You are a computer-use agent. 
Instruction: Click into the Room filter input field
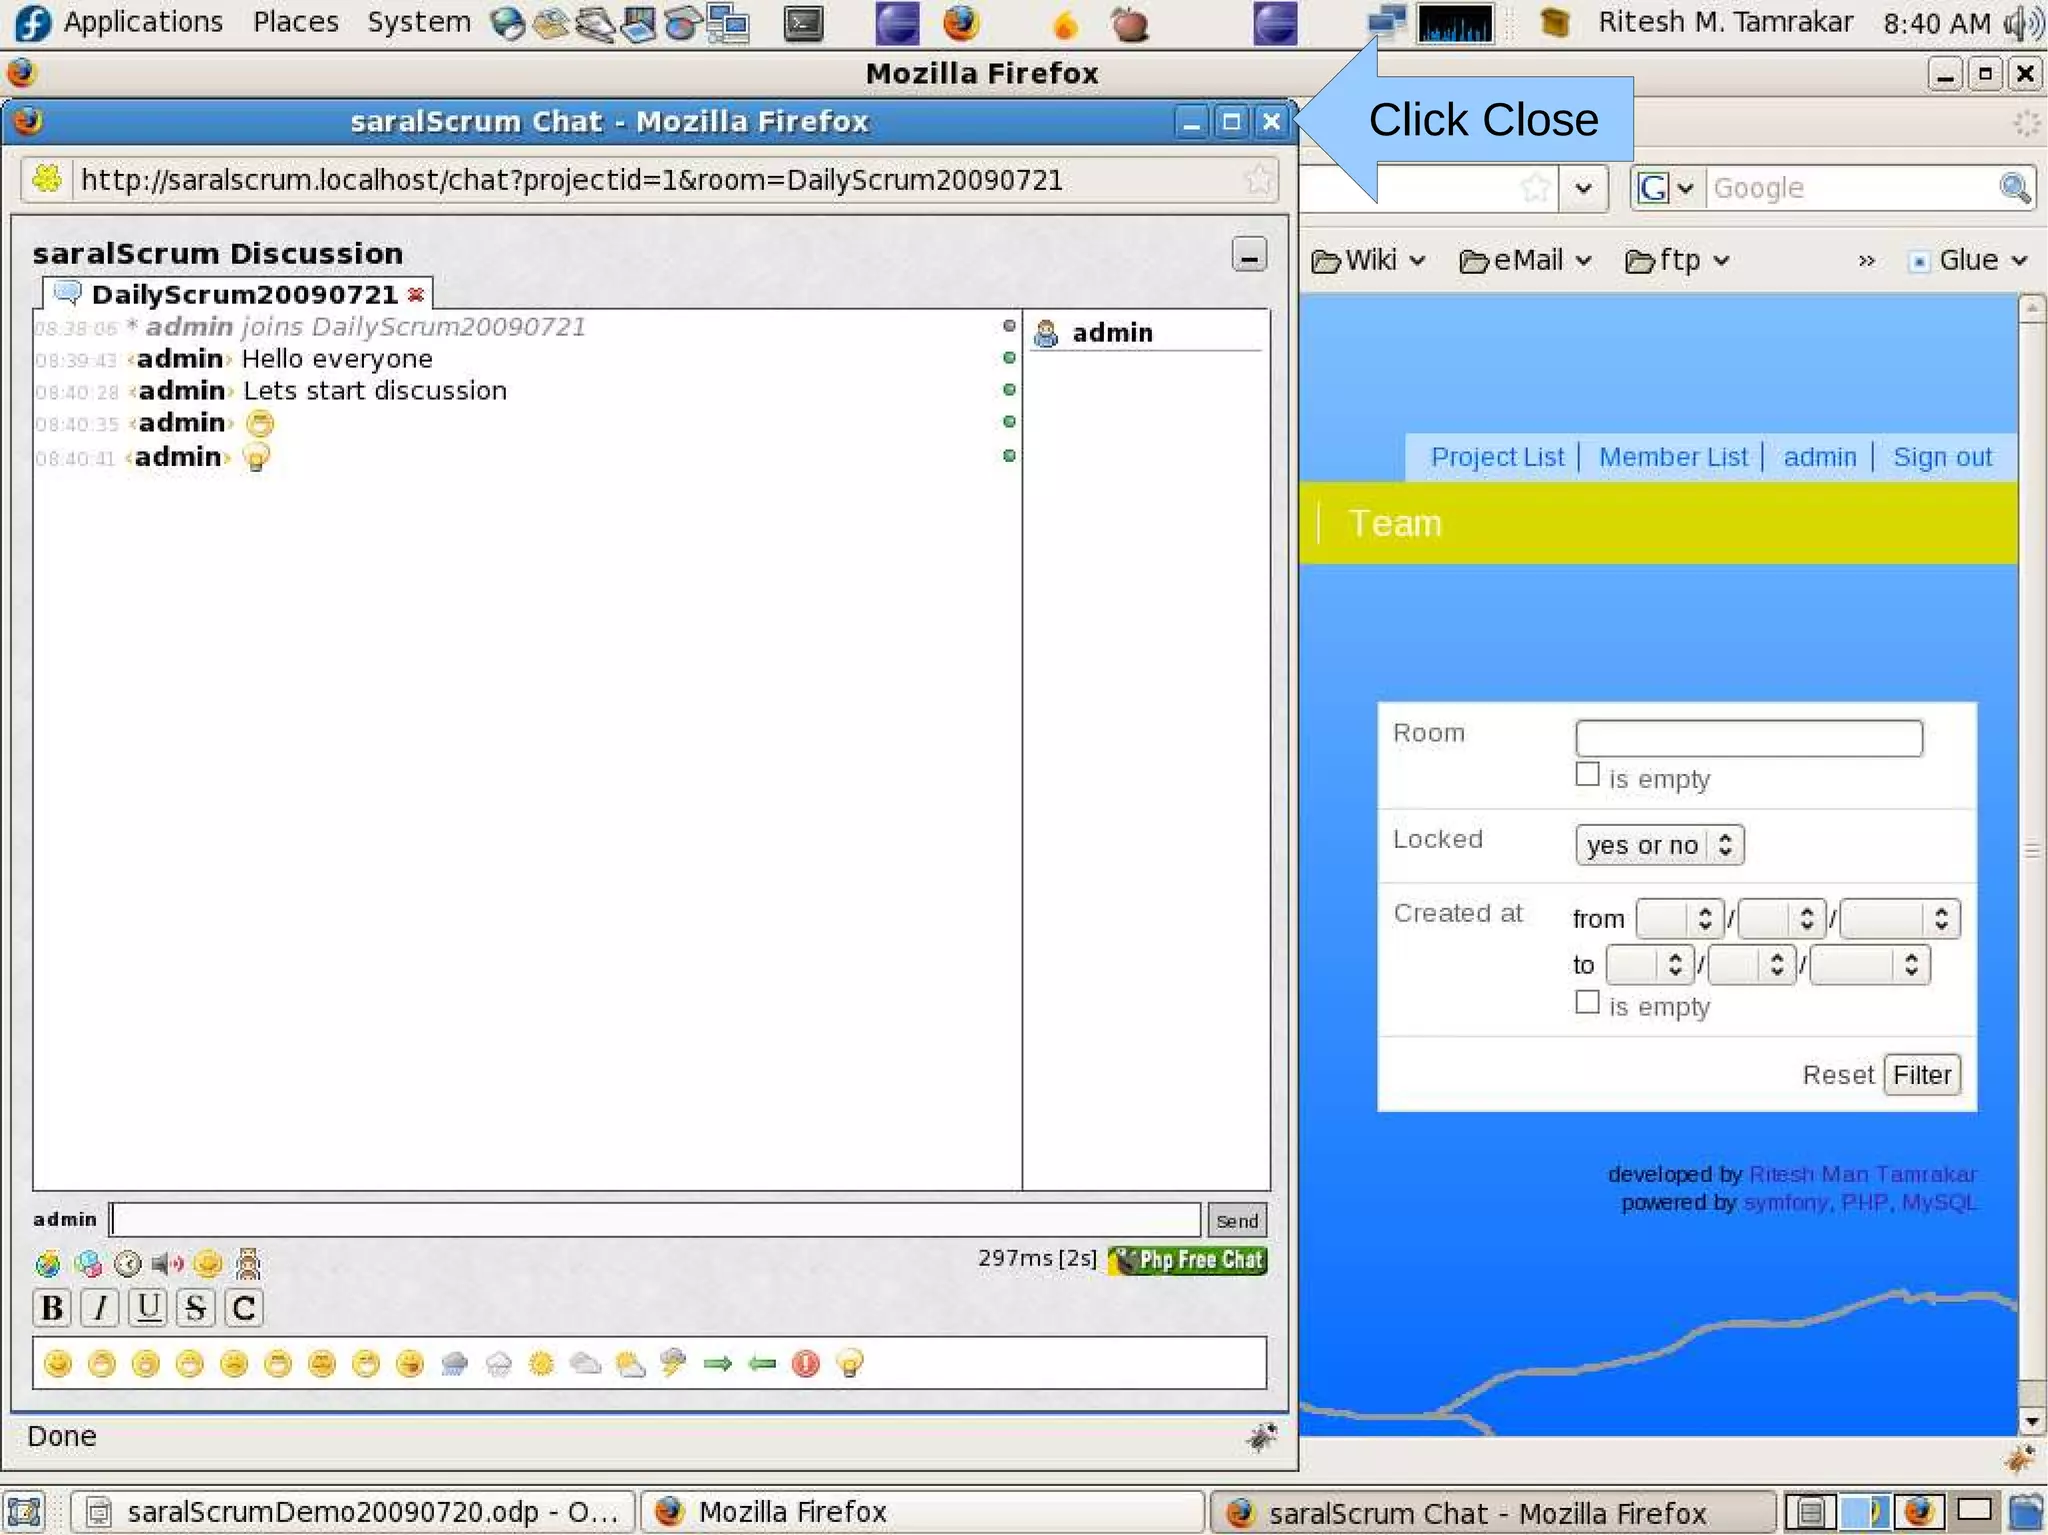1748,738
